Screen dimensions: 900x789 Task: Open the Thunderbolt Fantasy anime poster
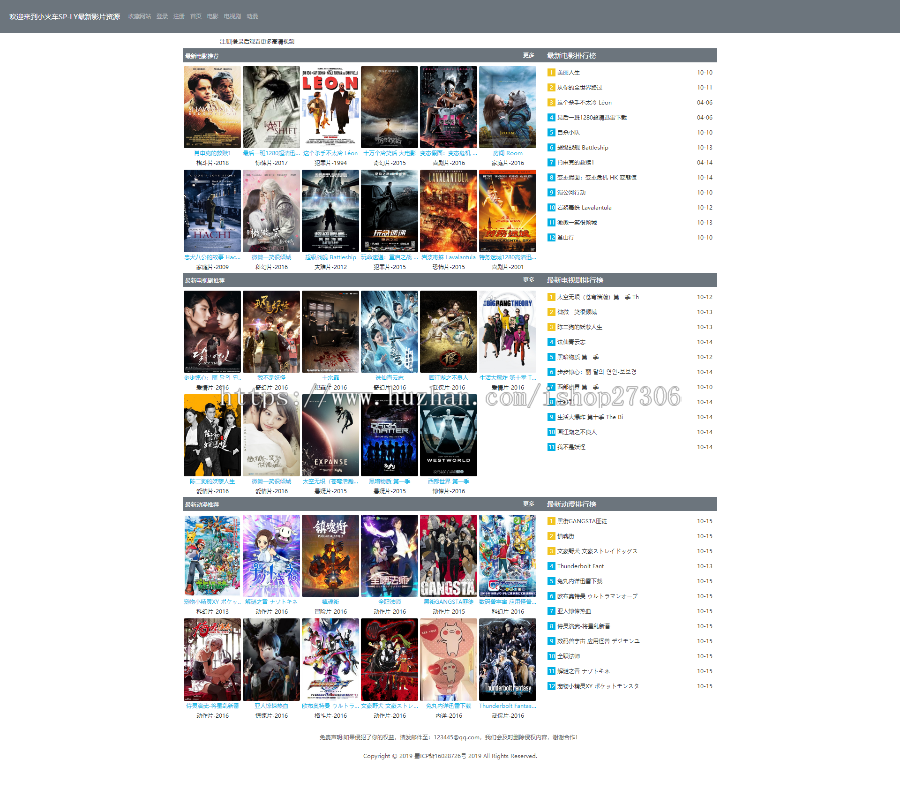tap(507, 659)
